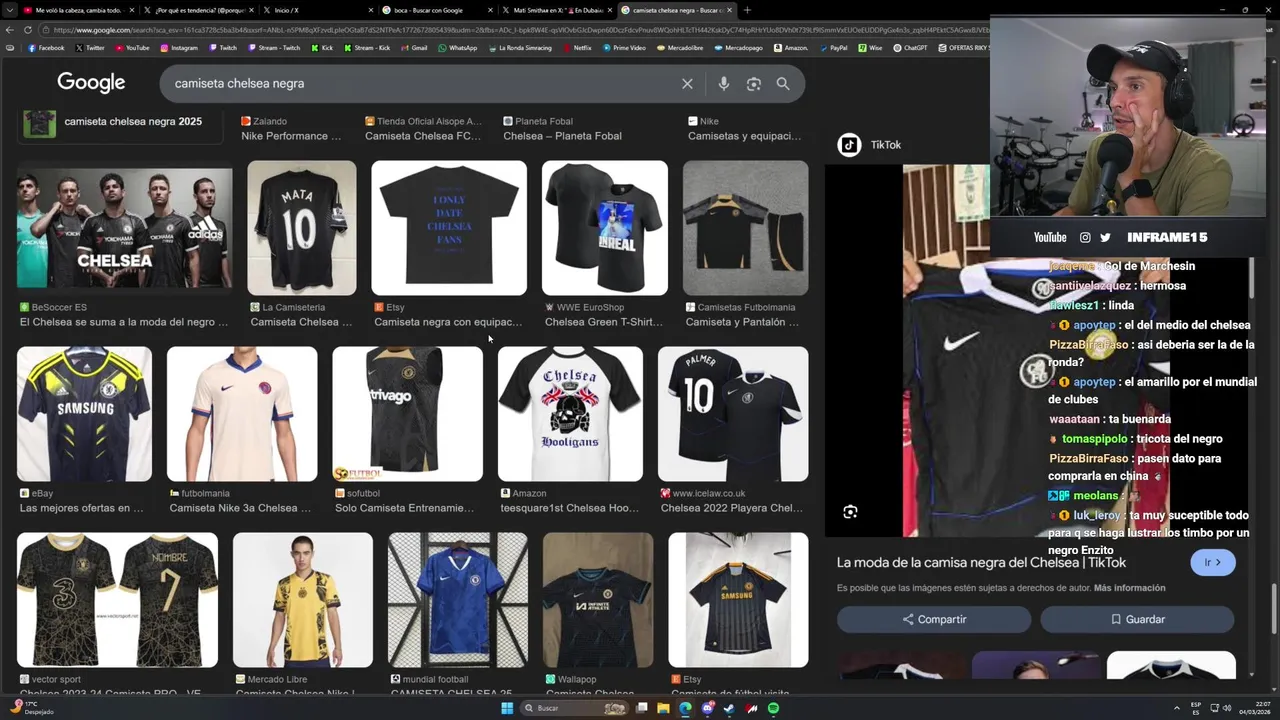This screenshot has width=1280, height=720.
Task: Open Facebook bookmark
Action: point(46,48)
